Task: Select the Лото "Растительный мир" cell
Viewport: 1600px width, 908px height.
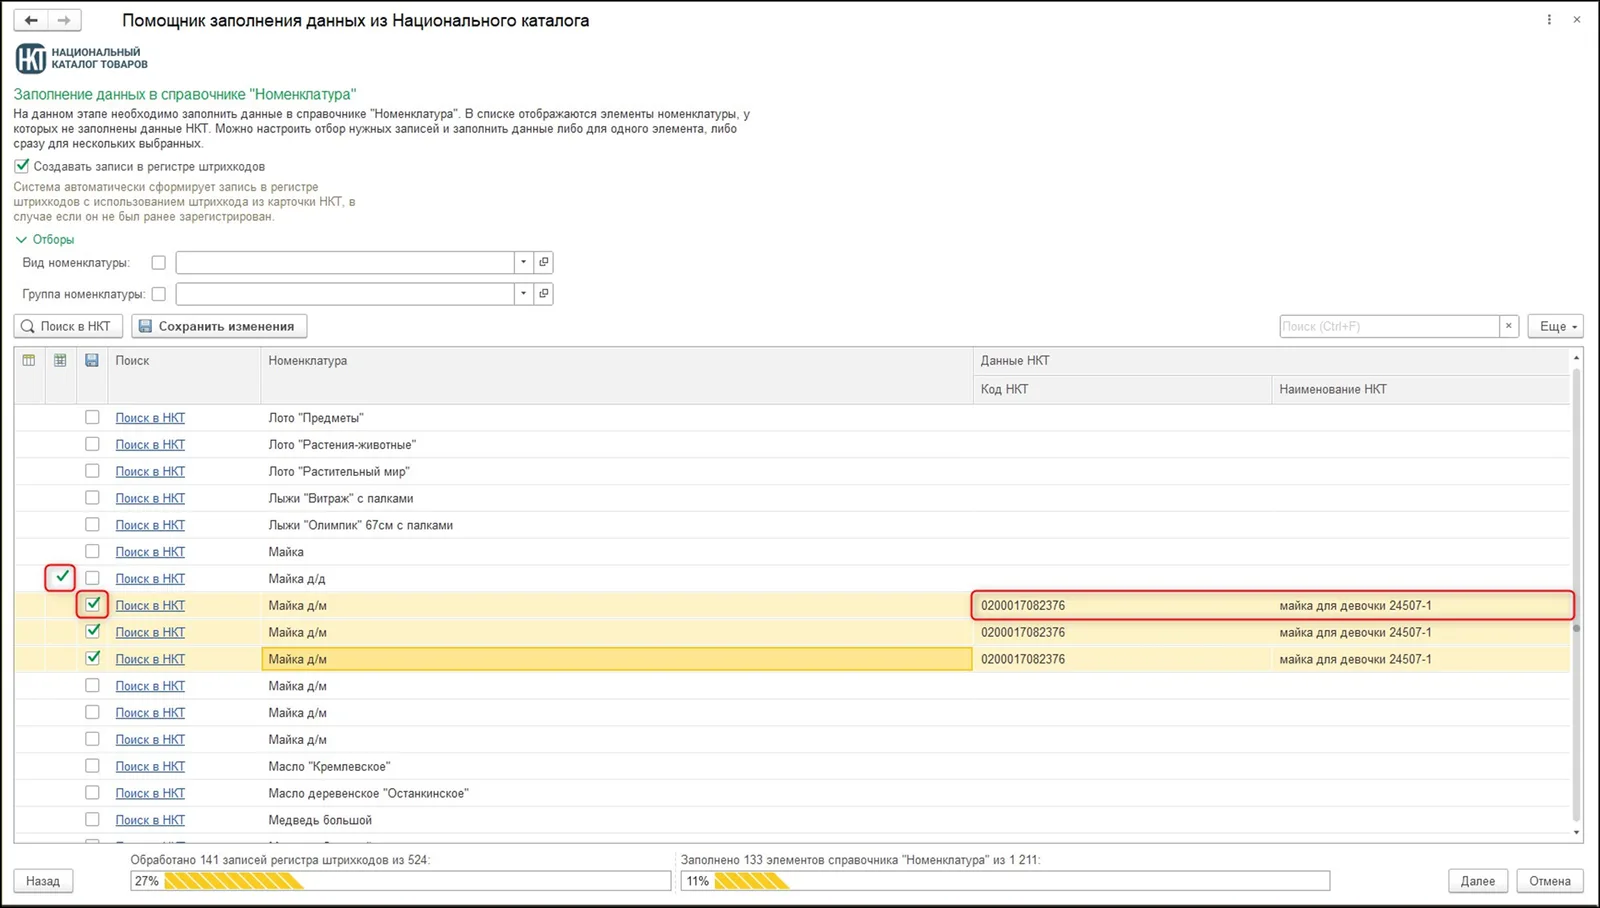Action: pos(616,471)
